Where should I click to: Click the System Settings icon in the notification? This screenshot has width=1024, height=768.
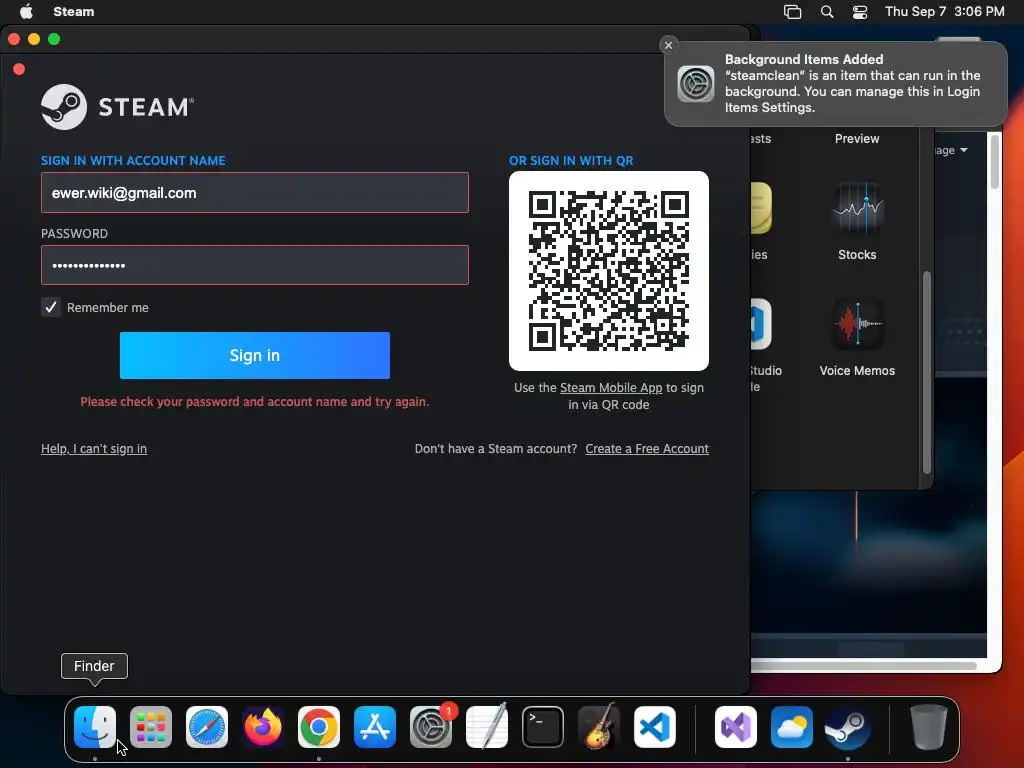click(696, 84)
